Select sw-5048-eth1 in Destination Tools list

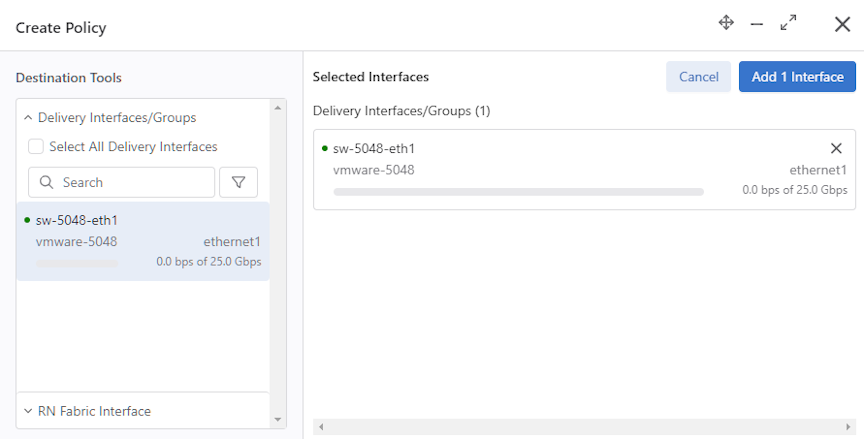point(143,241)
